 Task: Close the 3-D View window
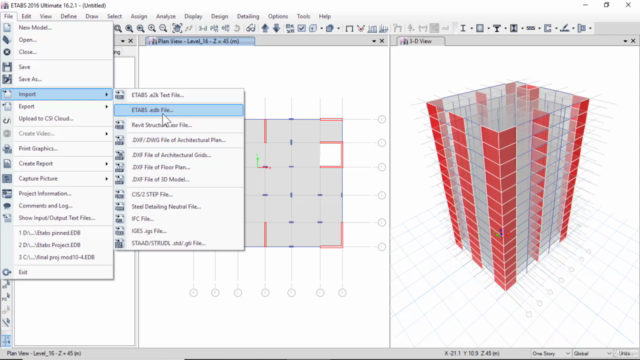click(x=633, y=41)
